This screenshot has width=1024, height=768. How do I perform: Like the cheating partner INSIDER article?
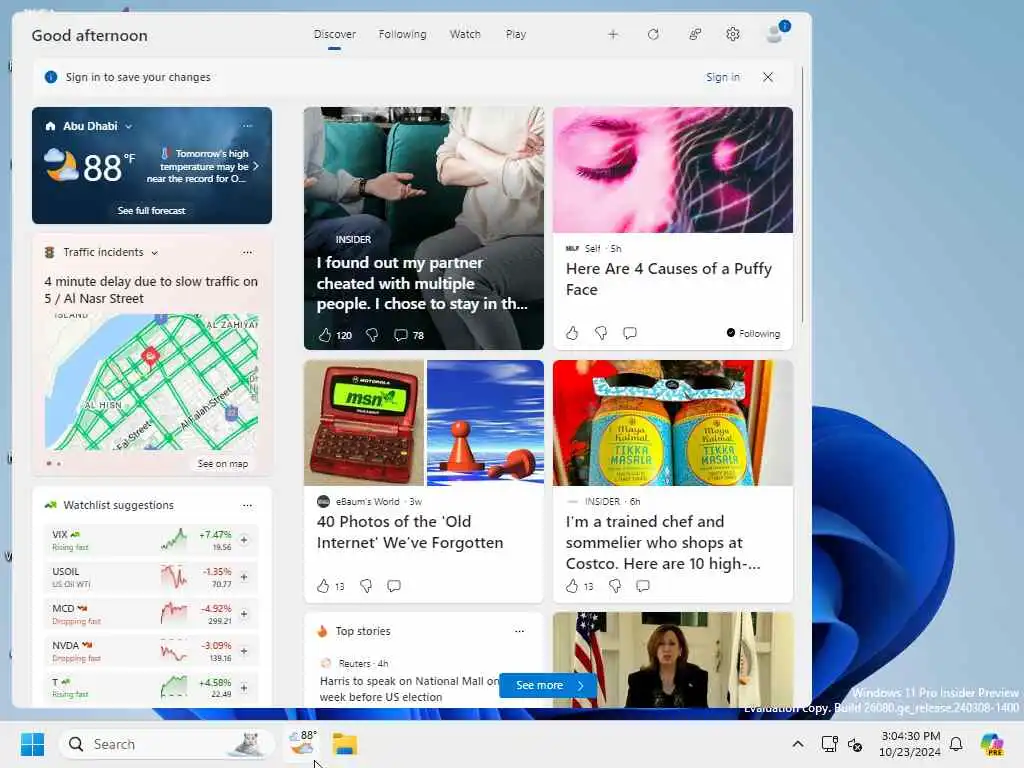tap(325, 335)
